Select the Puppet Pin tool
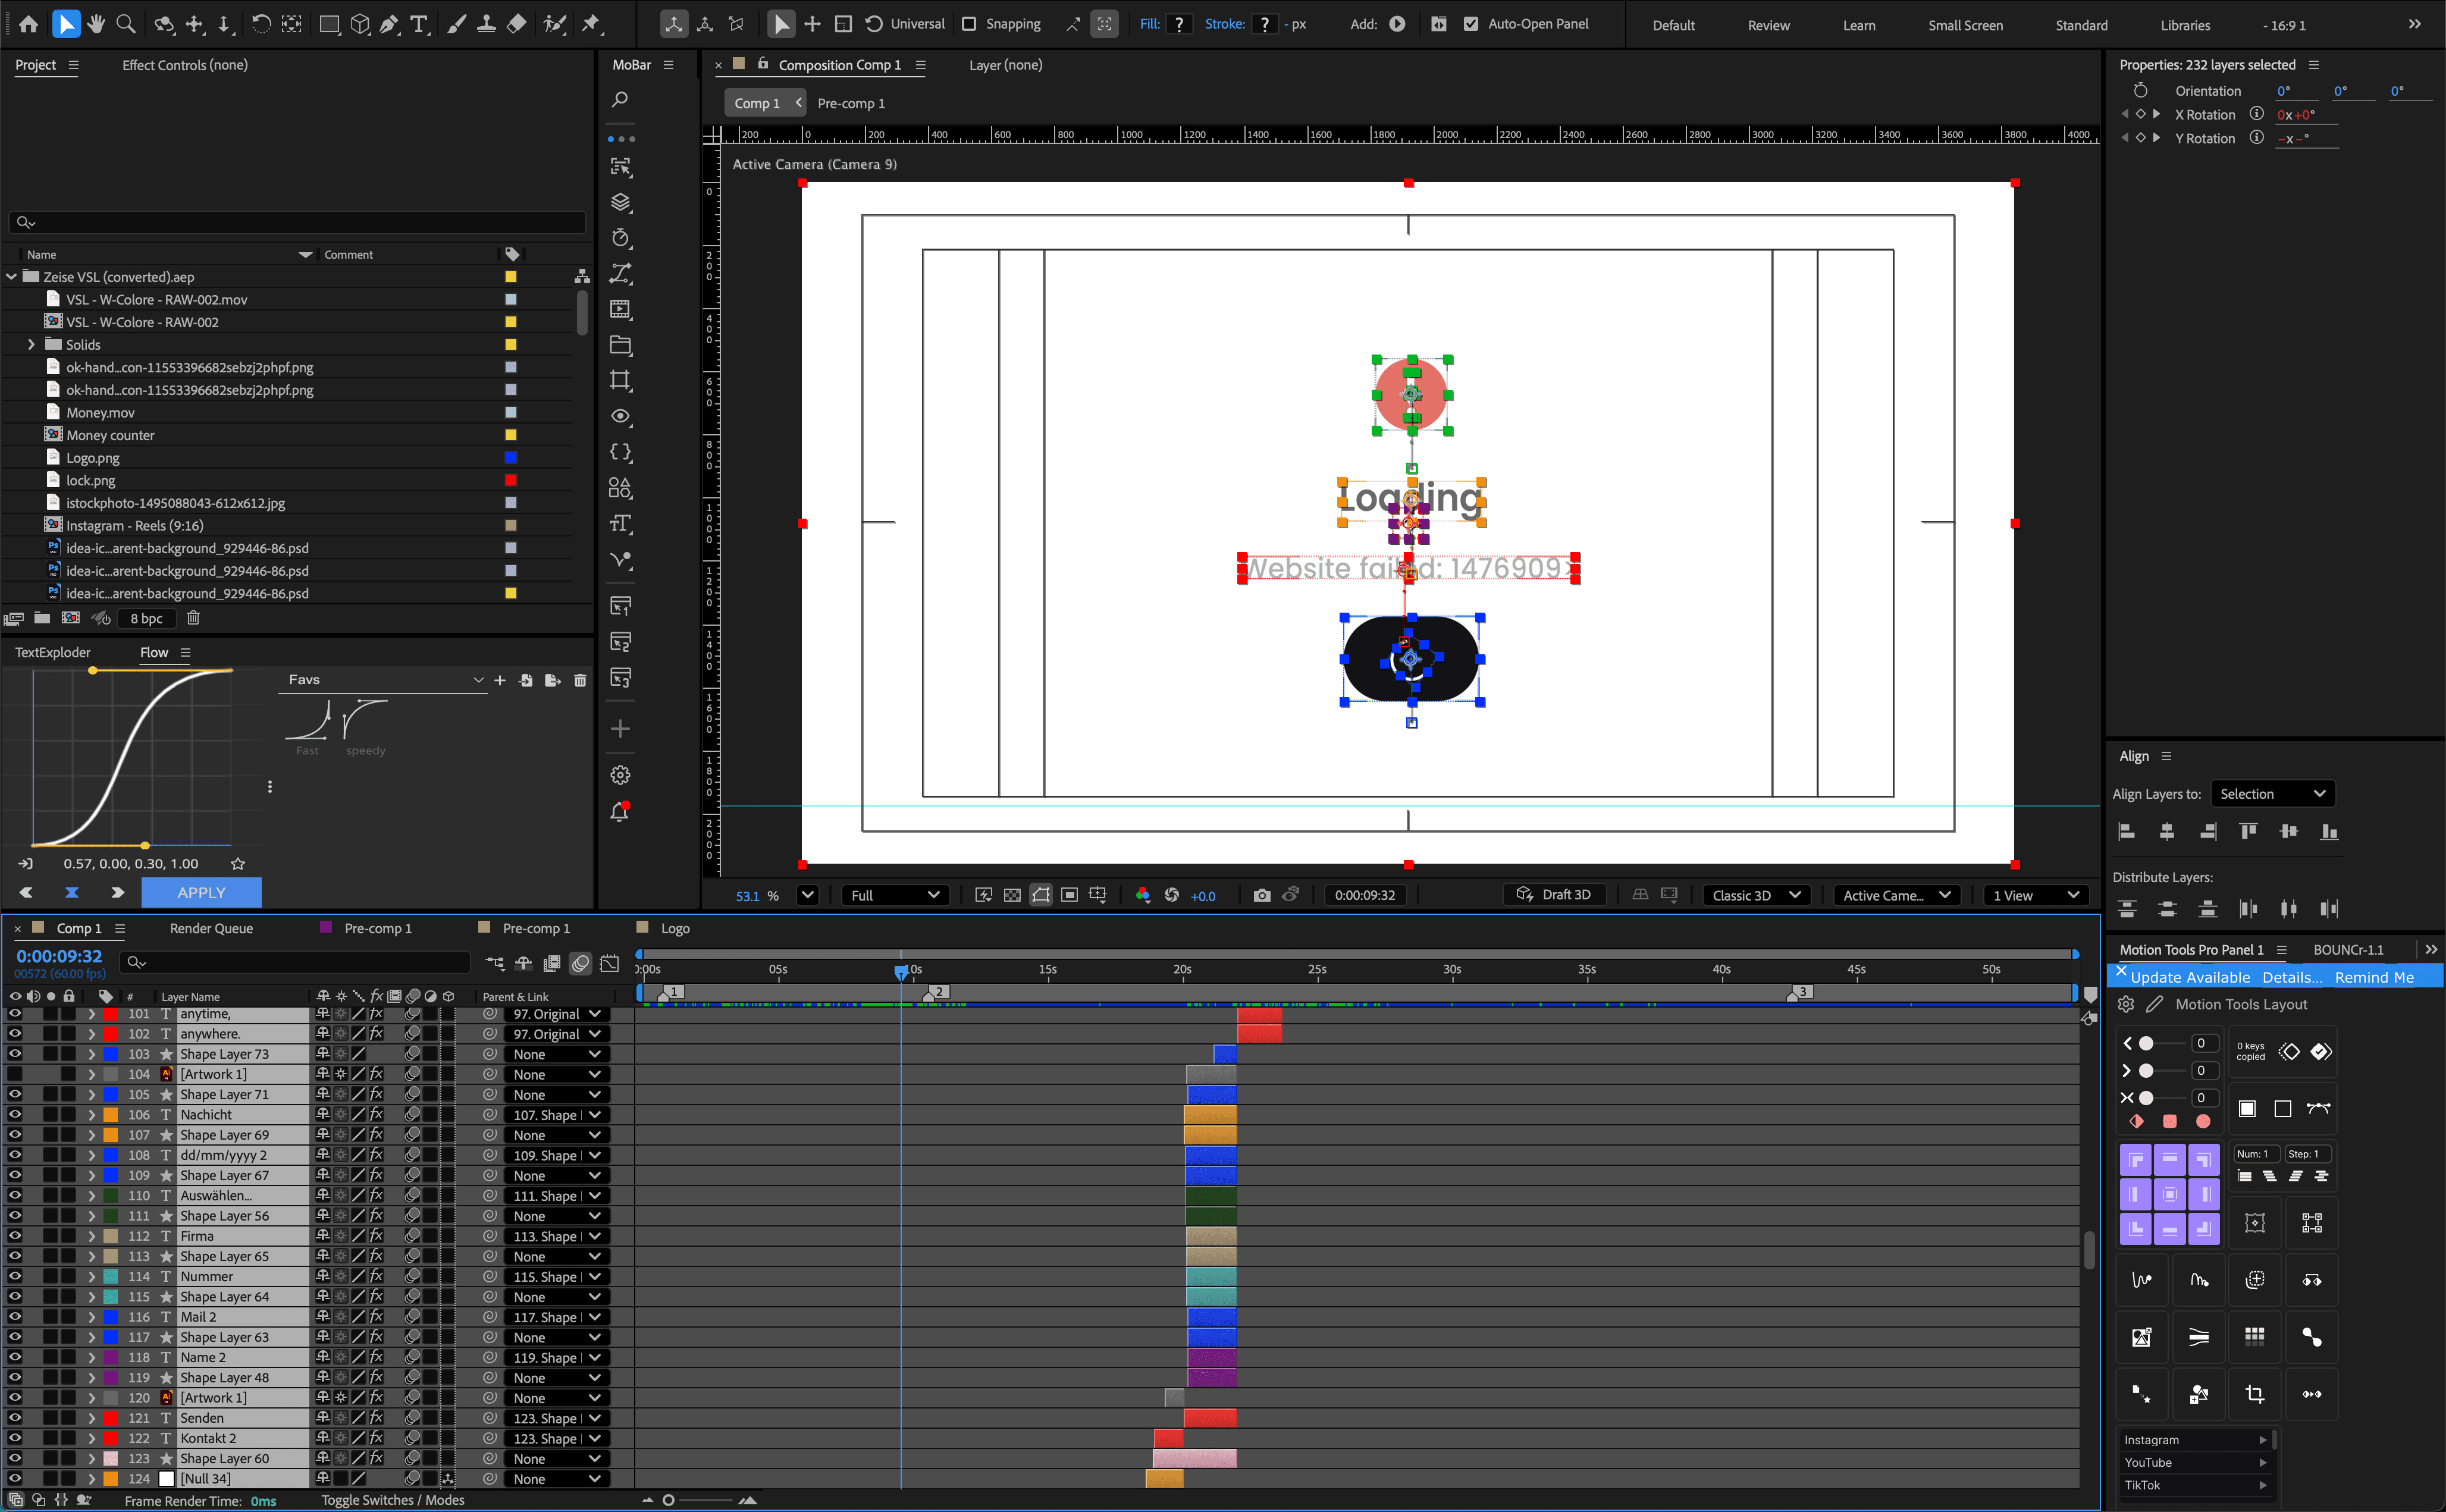 tap(591, 24)
